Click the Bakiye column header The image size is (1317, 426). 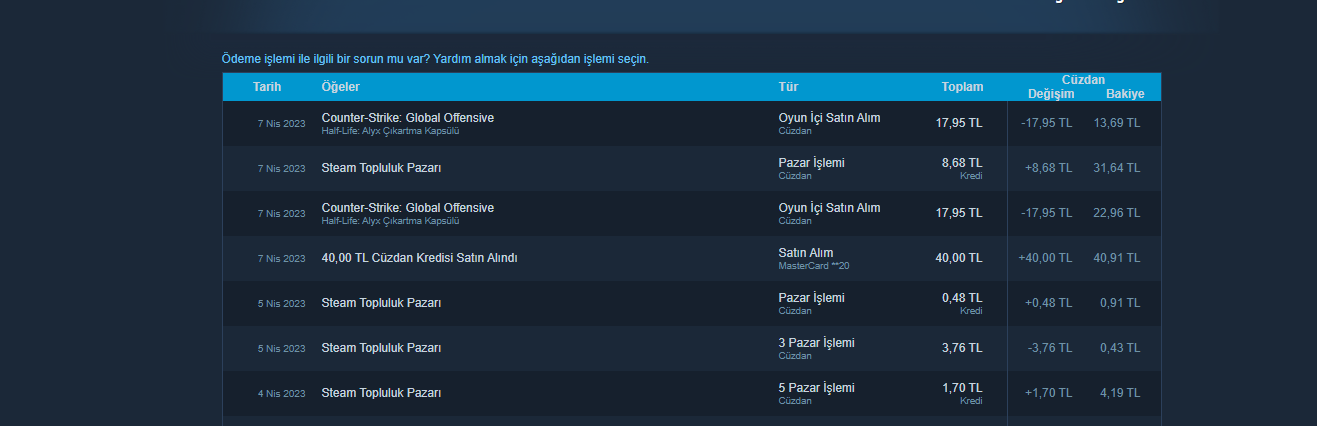(x=1125, y=94)
